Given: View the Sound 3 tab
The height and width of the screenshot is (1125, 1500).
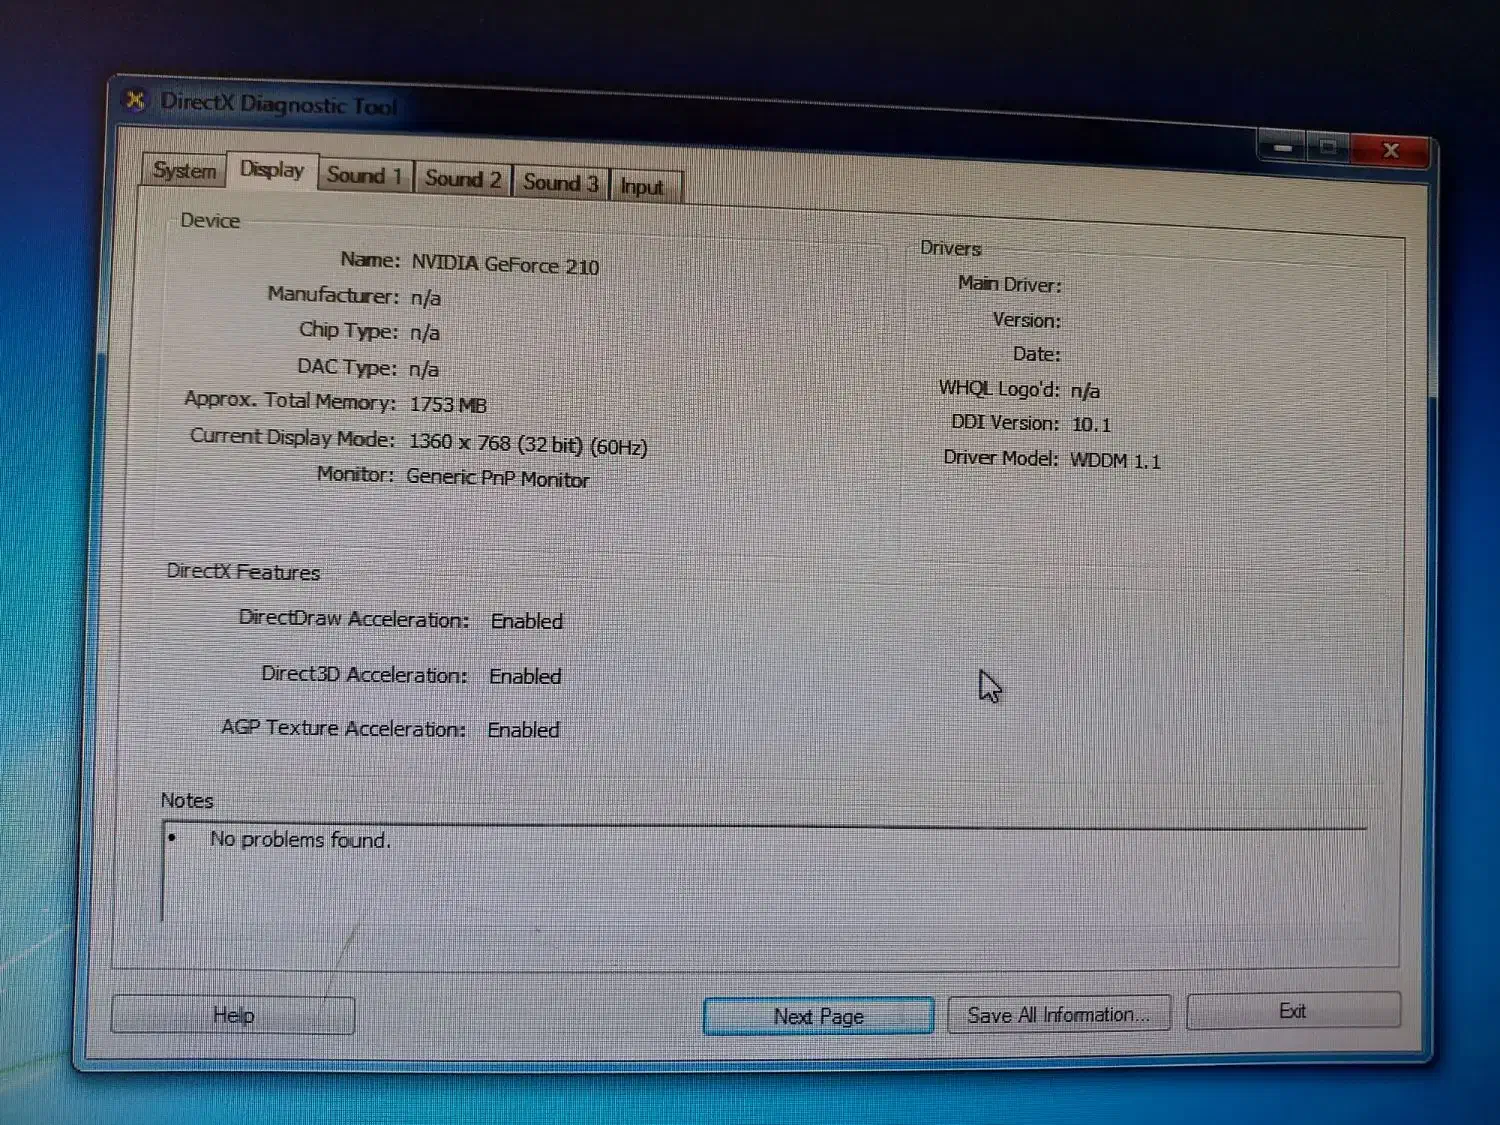Looking at the screenshot, I should 561,183.
